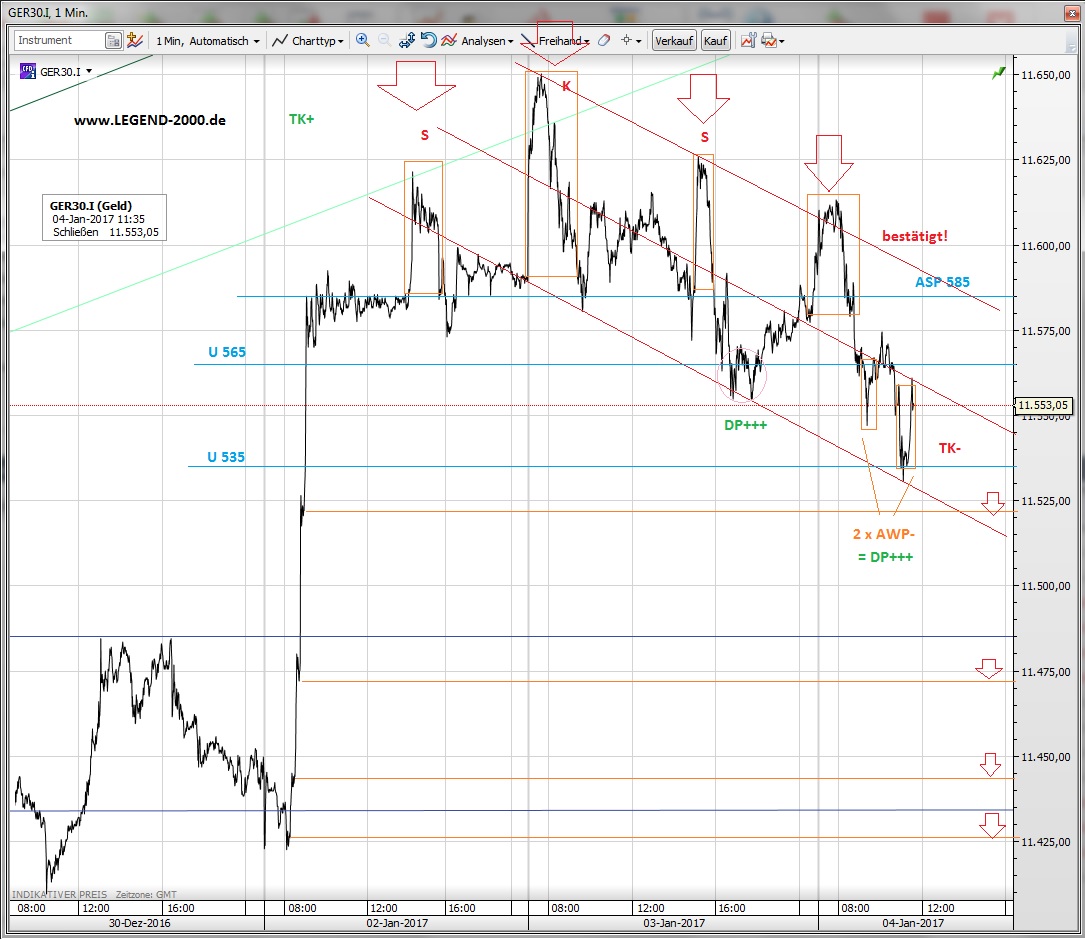Click the green icon in chart corner
1085x939 pixels.
pos(997,73)
